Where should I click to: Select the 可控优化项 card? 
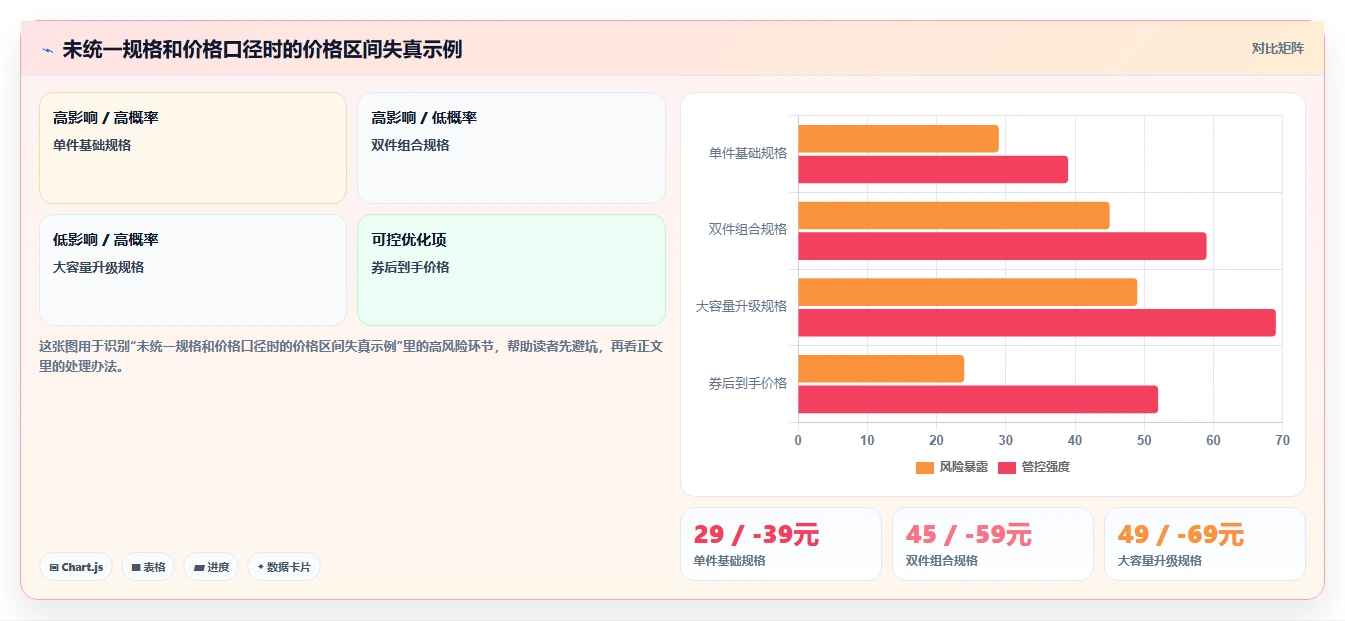(511, 270)
